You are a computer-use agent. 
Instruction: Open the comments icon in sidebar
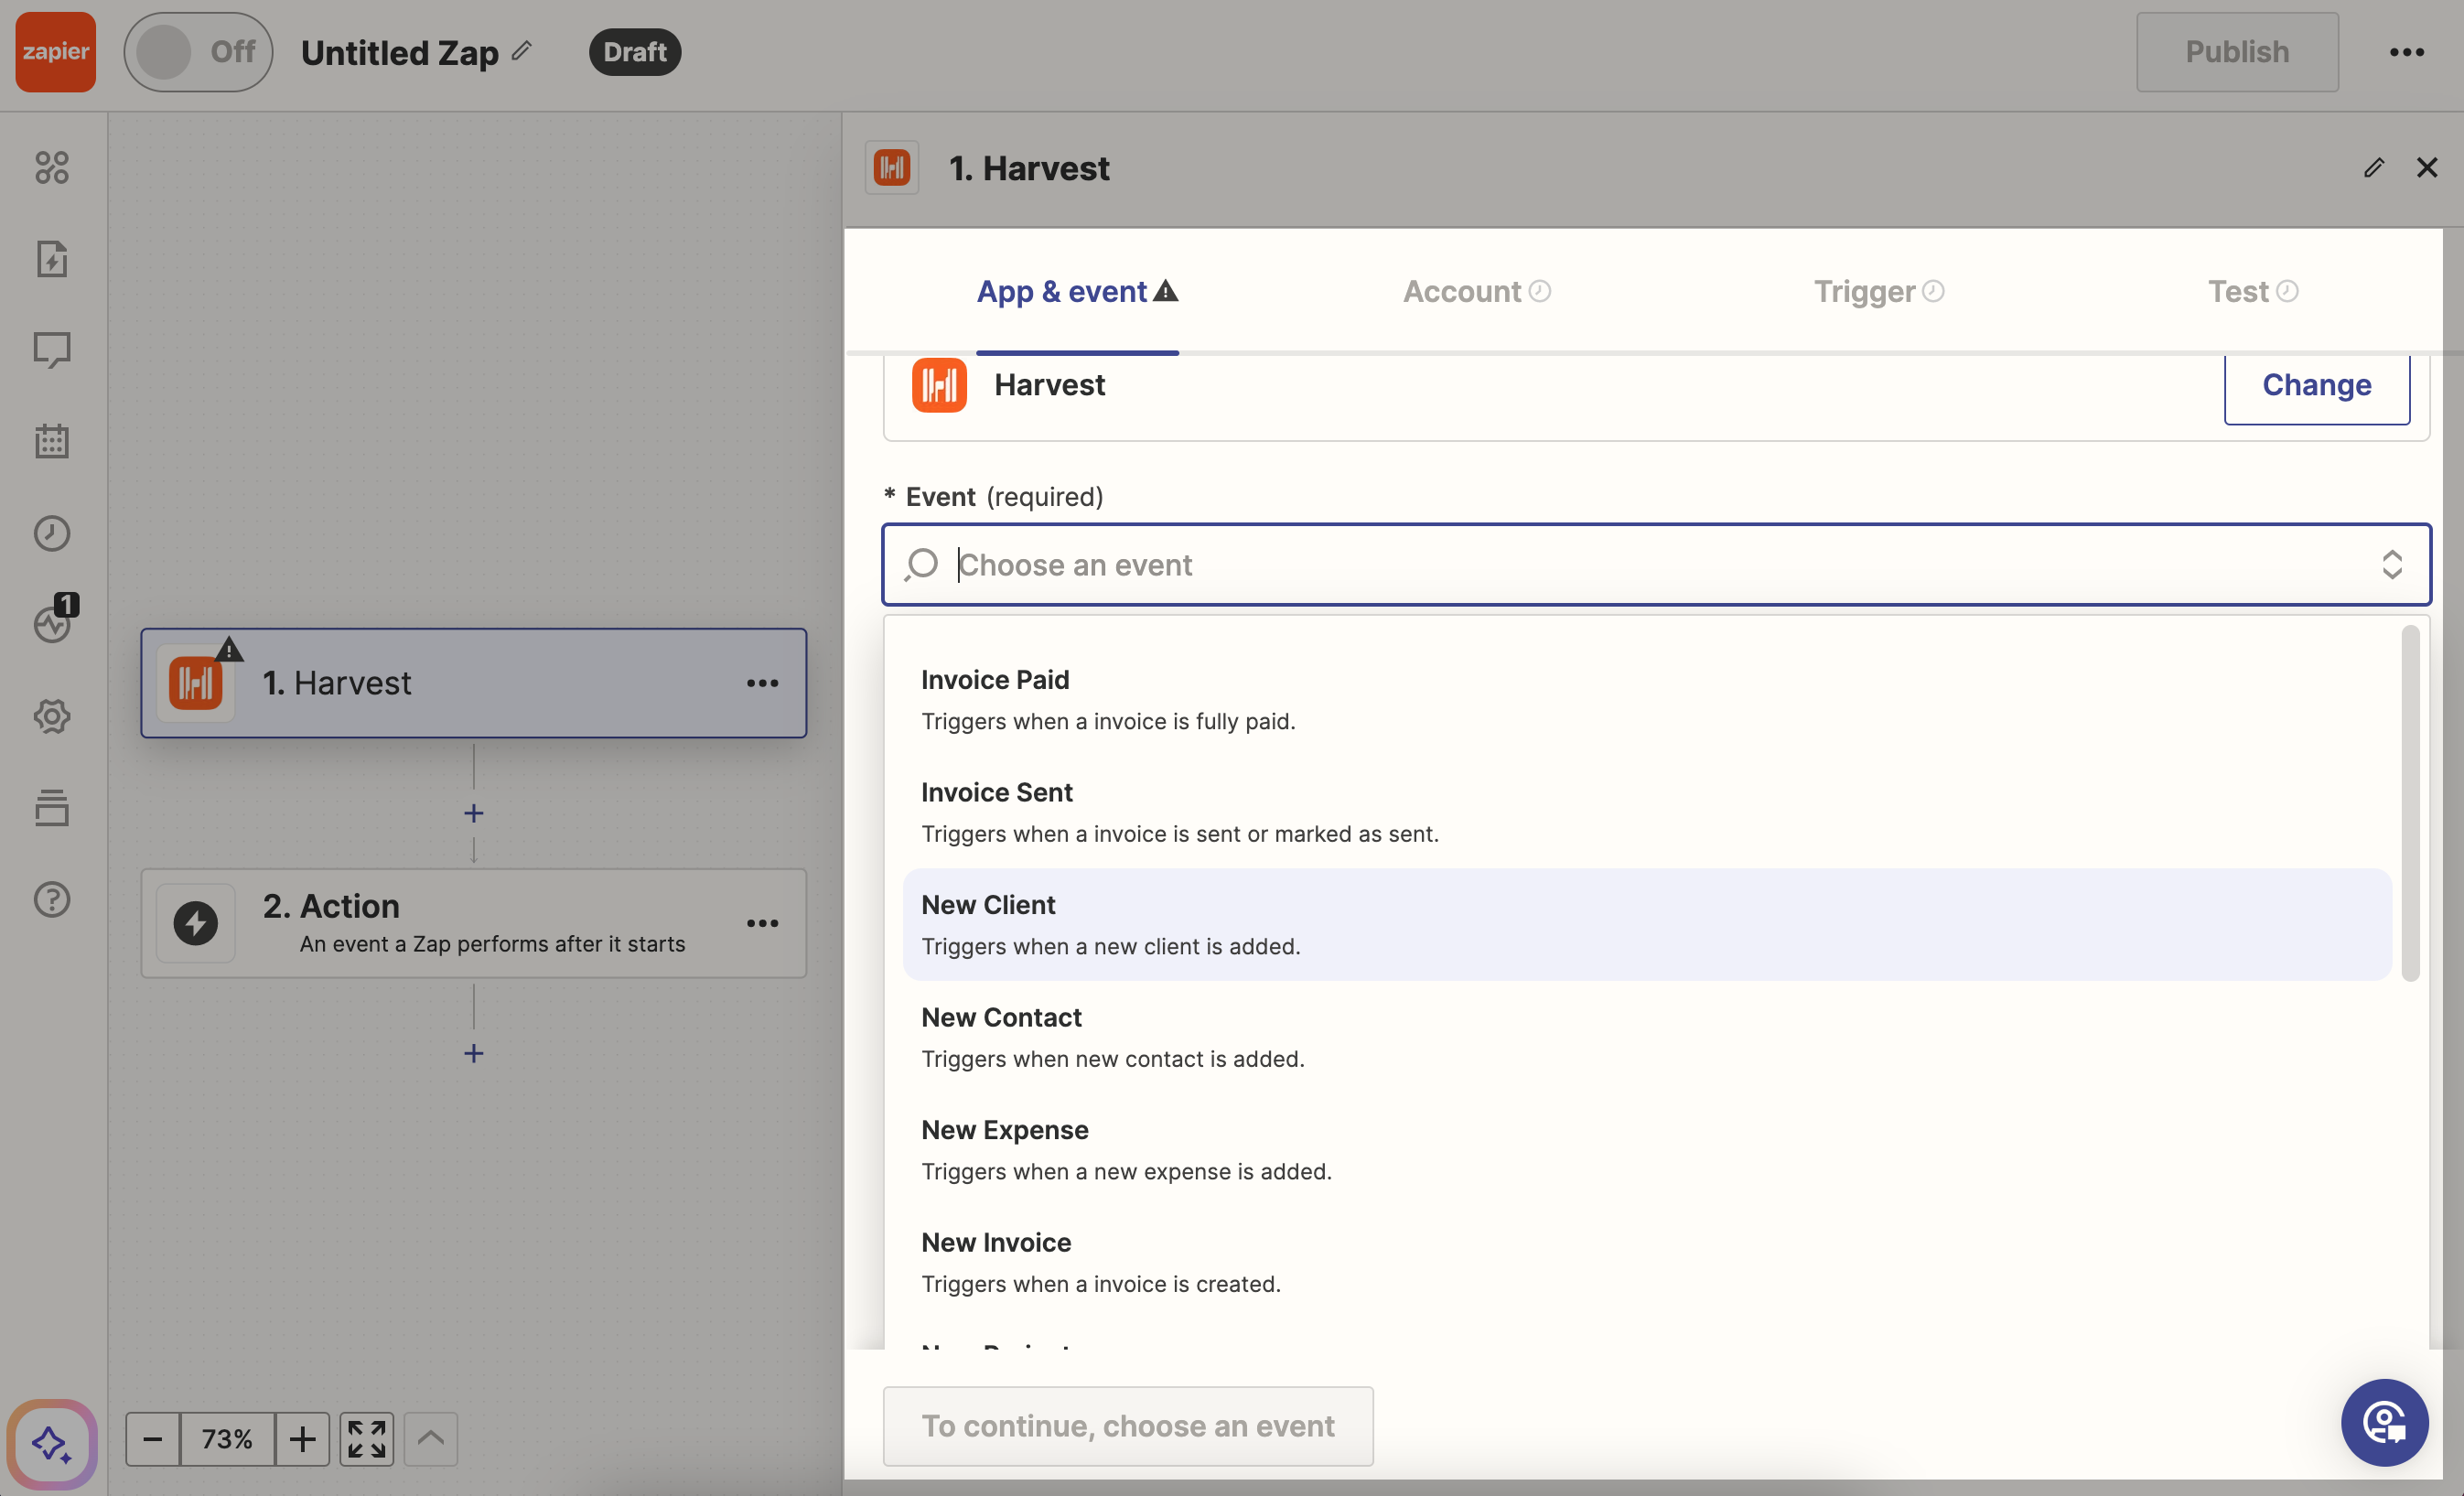tap(52, 350)
